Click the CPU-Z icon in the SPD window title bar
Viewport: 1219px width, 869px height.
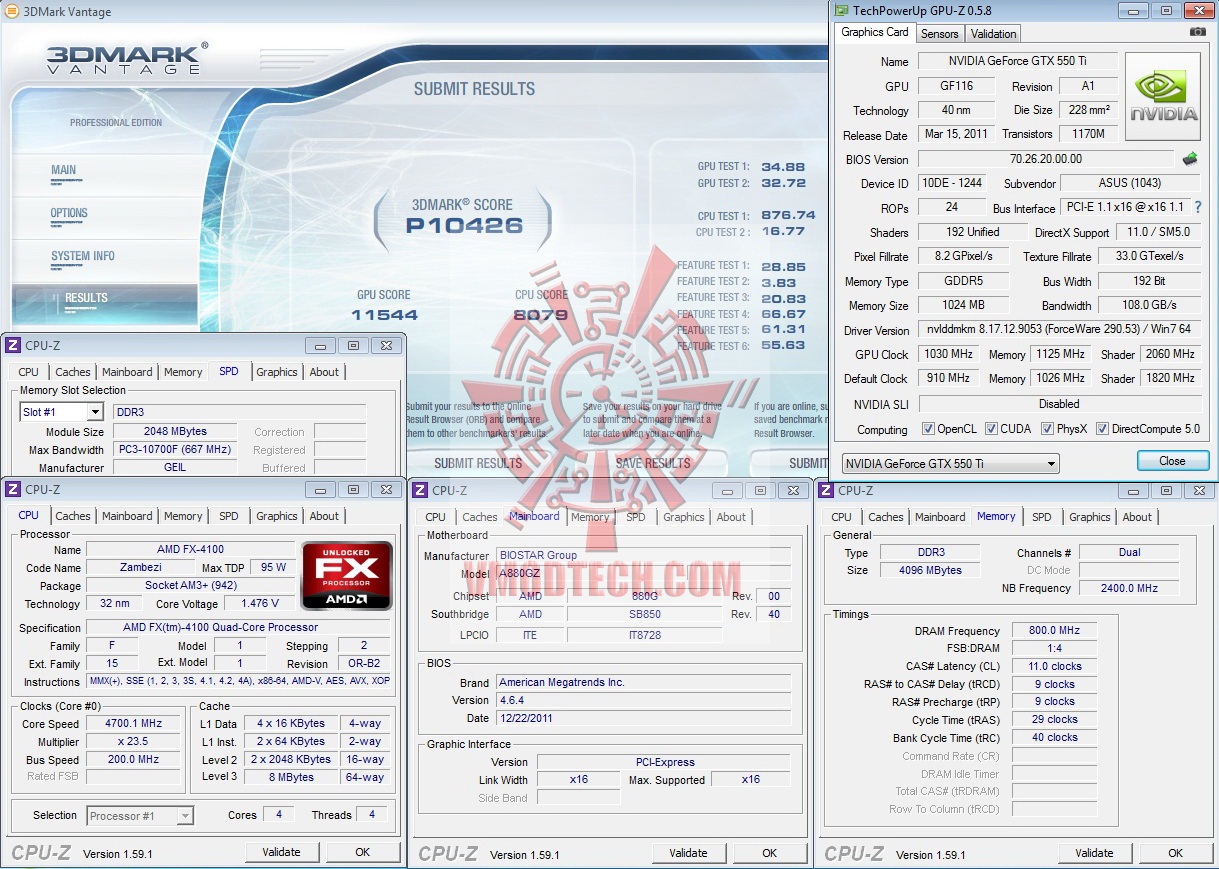click(13, 345)
